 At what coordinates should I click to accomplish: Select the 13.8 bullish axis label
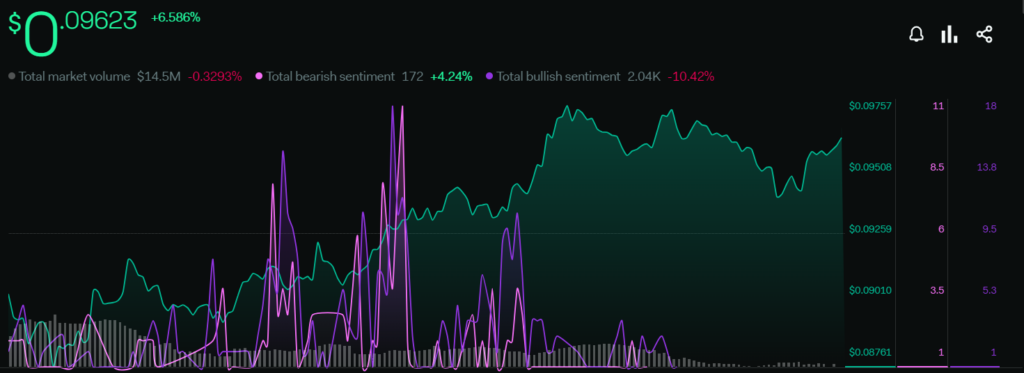[986, 167]
